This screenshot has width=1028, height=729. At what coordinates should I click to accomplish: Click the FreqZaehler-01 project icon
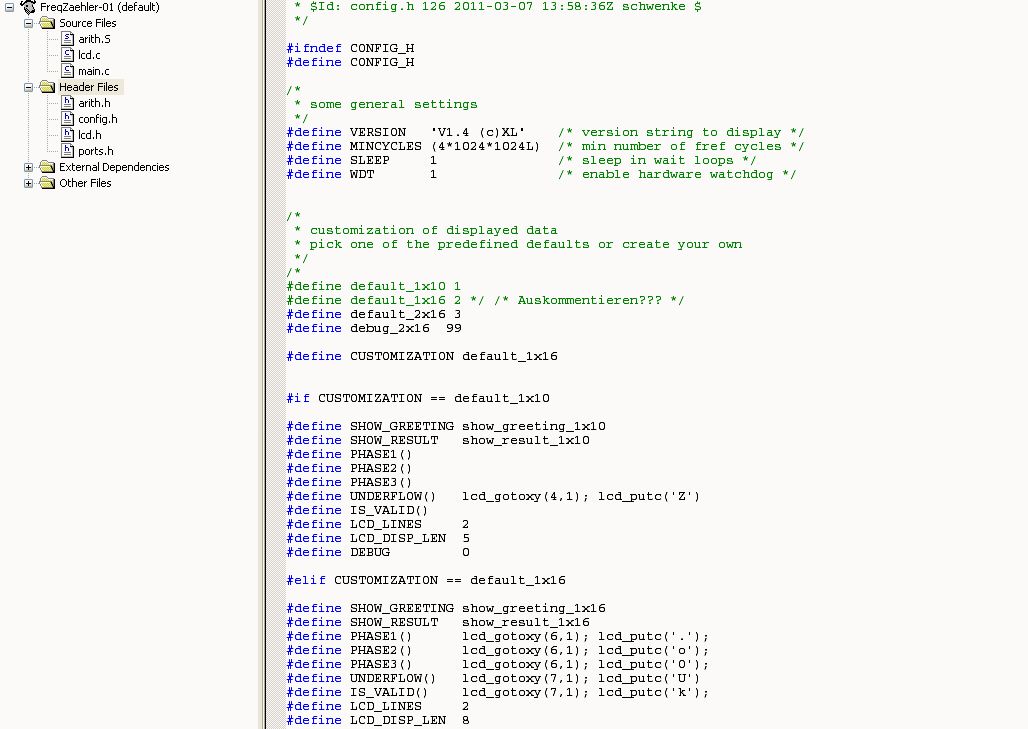tap(28, 7)
